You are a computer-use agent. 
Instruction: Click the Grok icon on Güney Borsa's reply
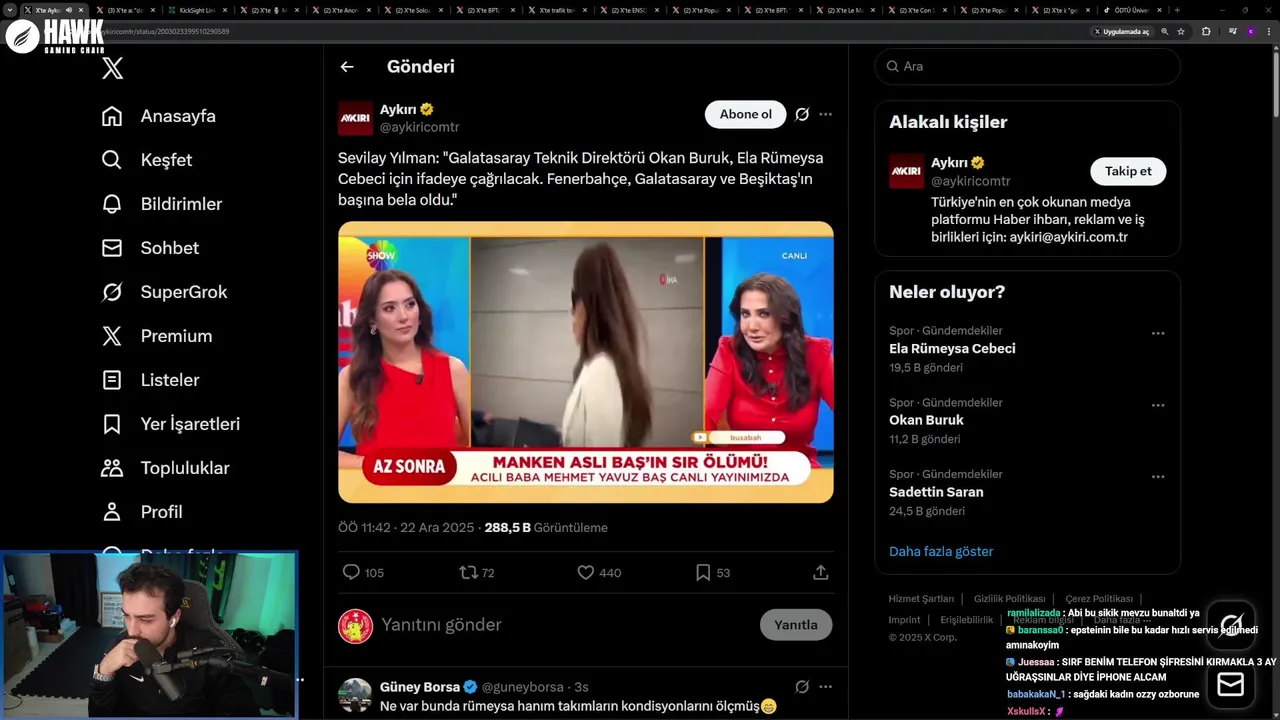click(x=802, y=687)
